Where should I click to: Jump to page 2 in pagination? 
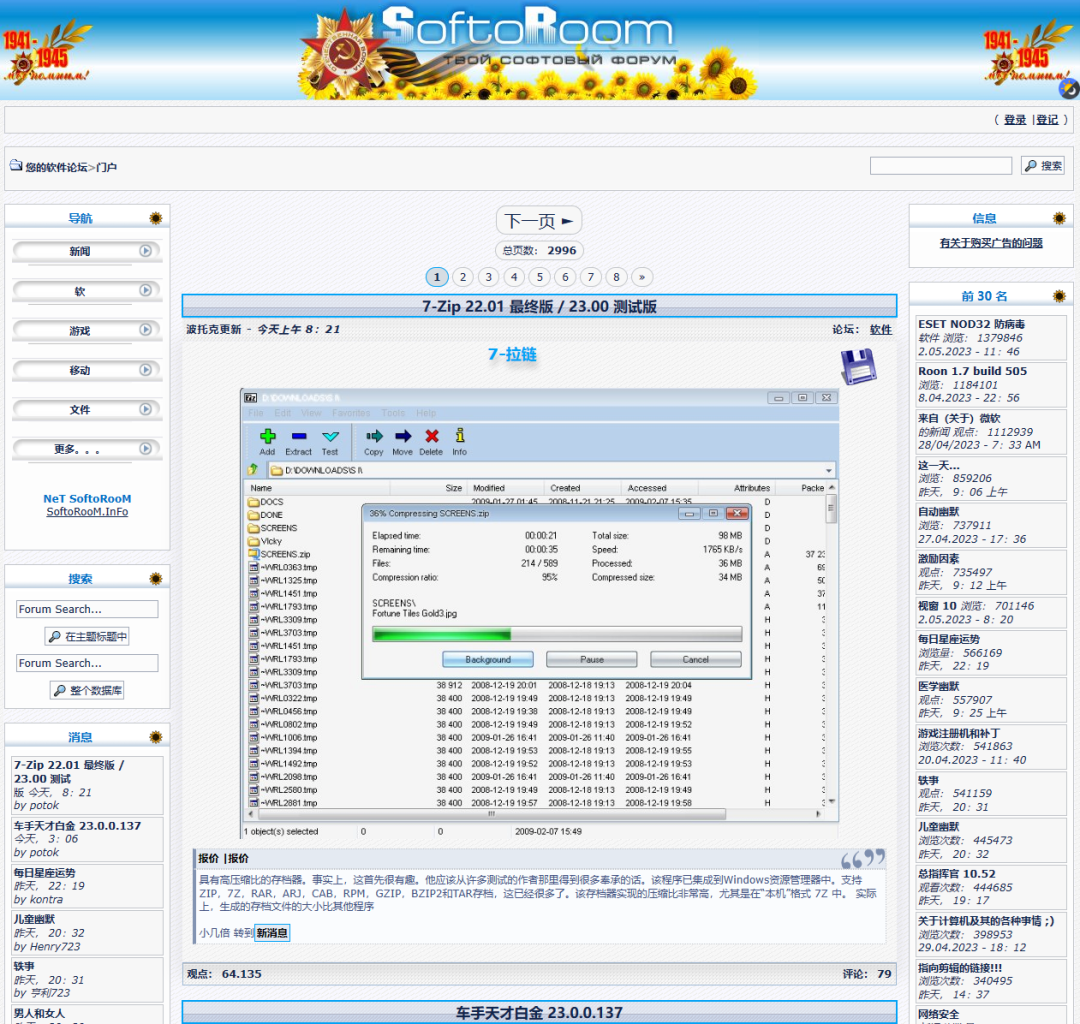coord(463,277)
